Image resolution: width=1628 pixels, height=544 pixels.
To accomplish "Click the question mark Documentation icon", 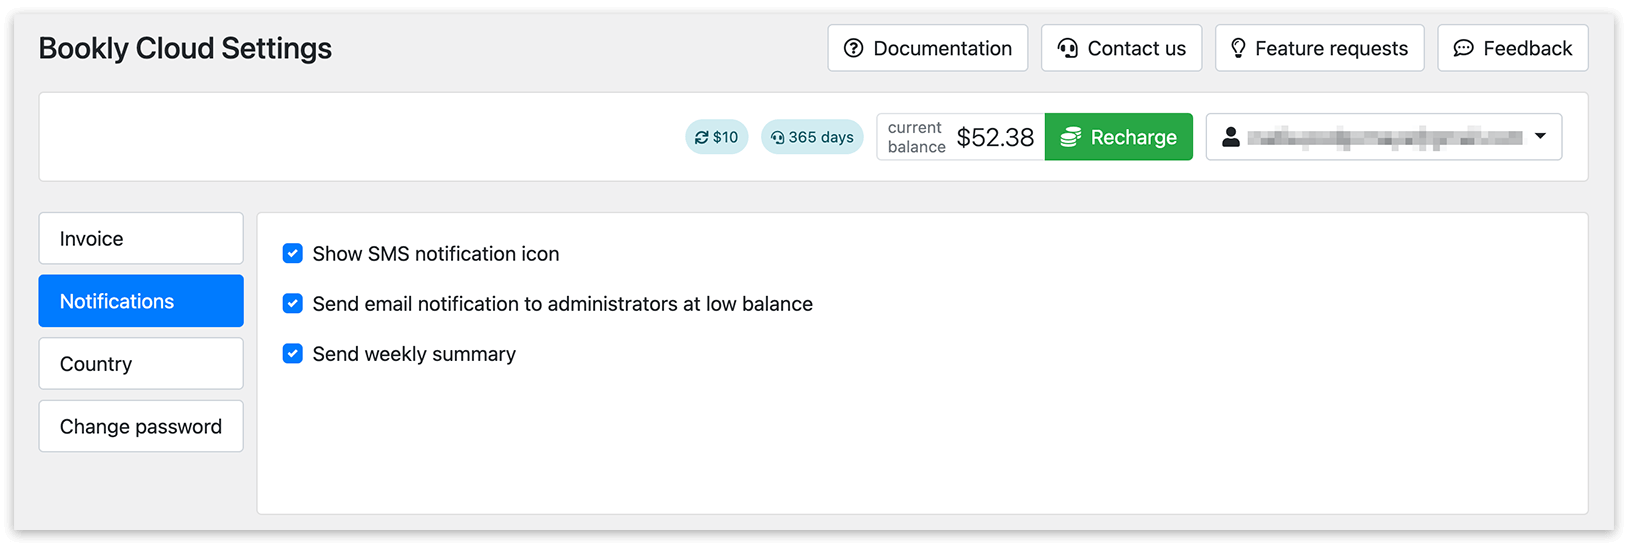I will click(853, 48).
